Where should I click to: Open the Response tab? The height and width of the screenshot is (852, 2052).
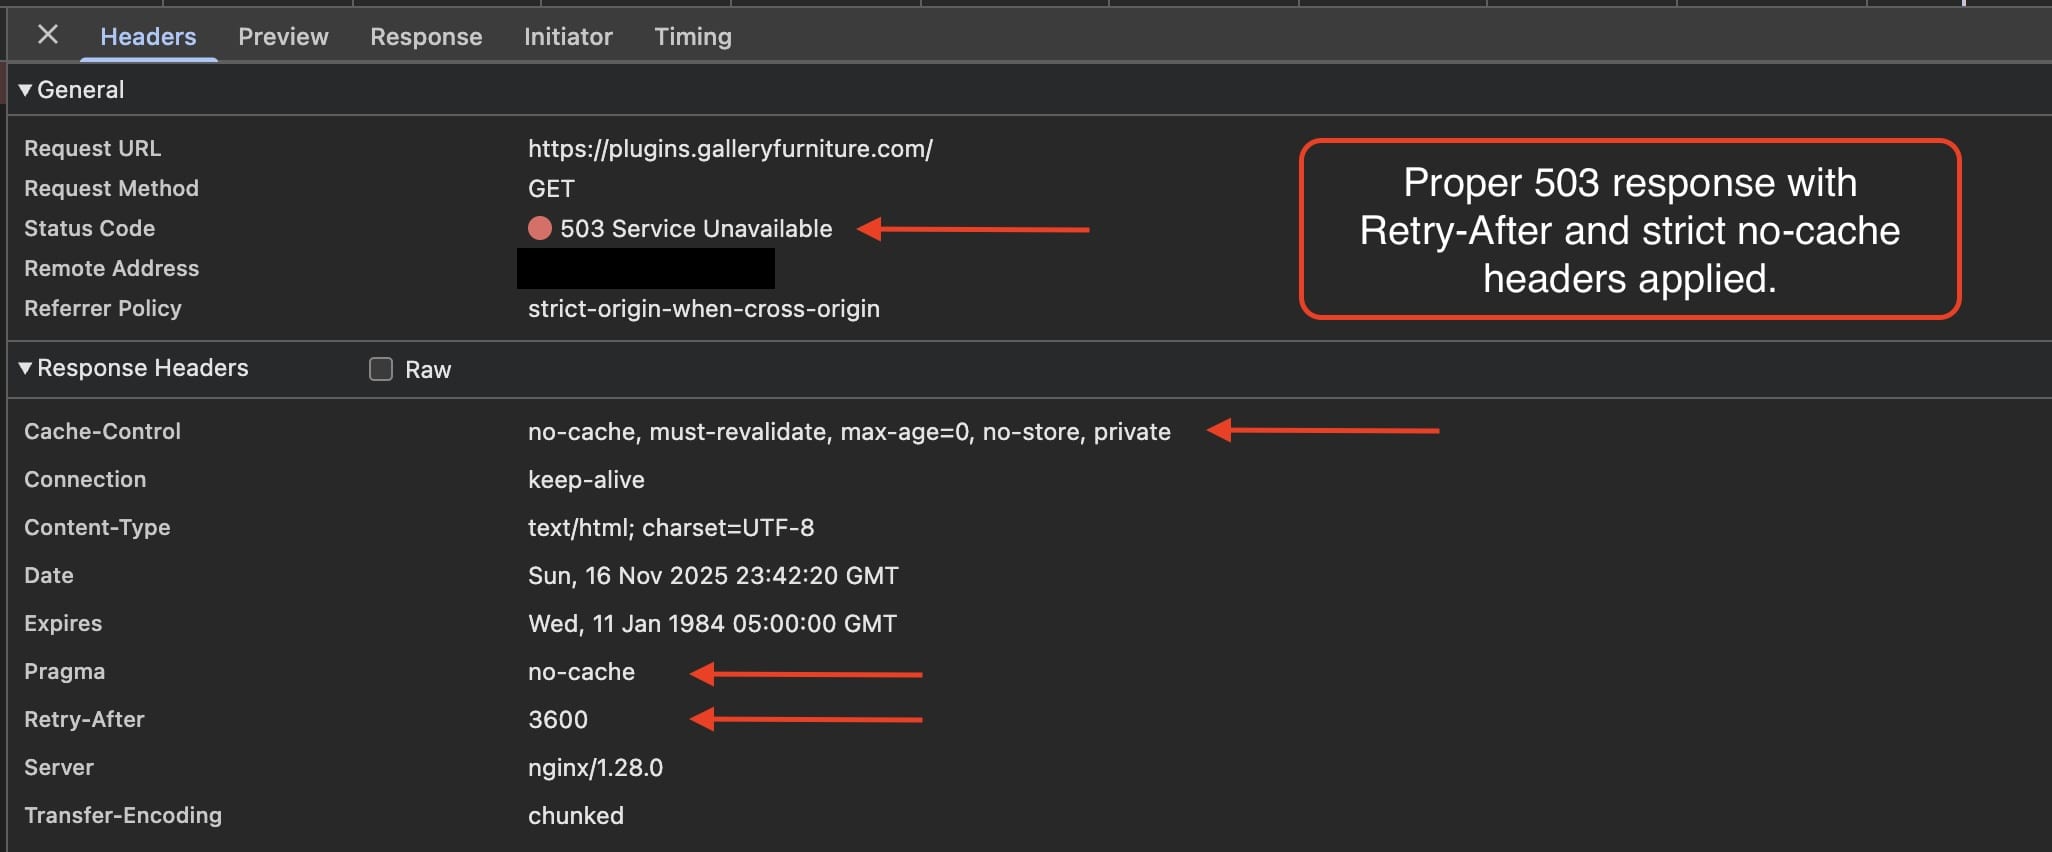pyautogui.click(x=426, y=37)
